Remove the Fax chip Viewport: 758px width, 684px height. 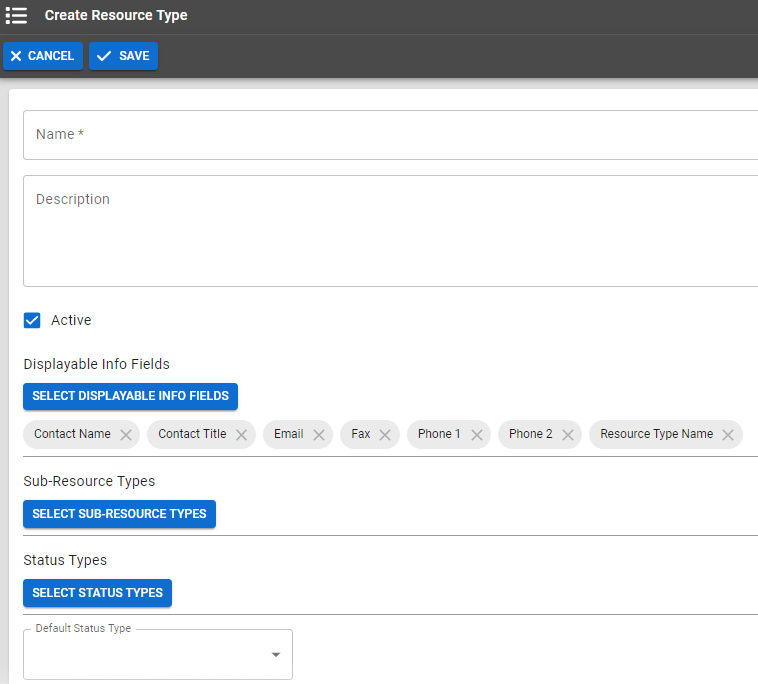coord(385,435)
